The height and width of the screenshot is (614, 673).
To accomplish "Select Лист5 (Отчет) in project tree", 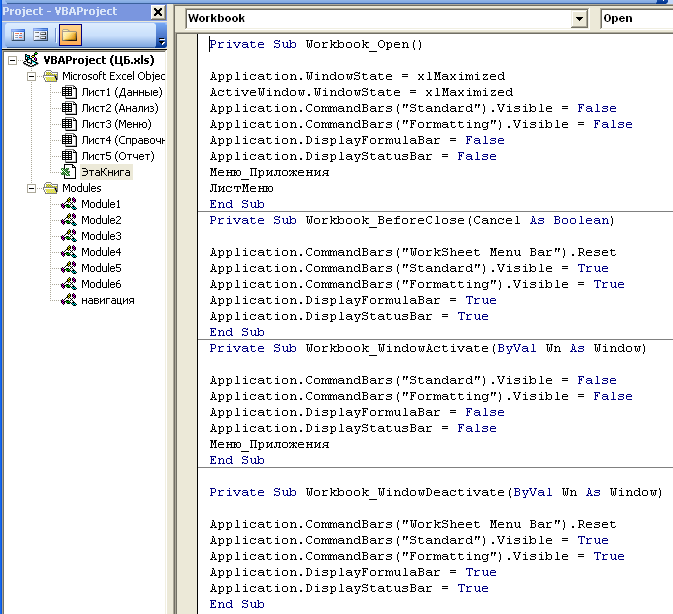I will pos(118,156).
